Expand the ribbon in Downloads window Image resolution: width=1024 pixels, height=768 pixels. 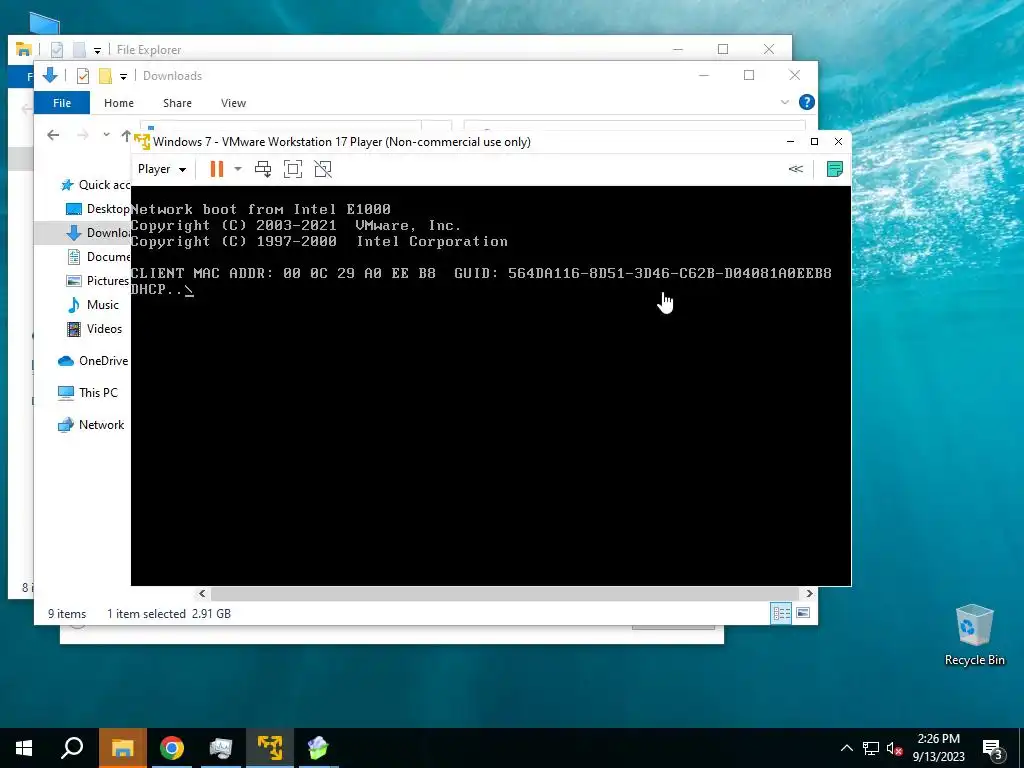pyautogui.click(x=784, y=103)
